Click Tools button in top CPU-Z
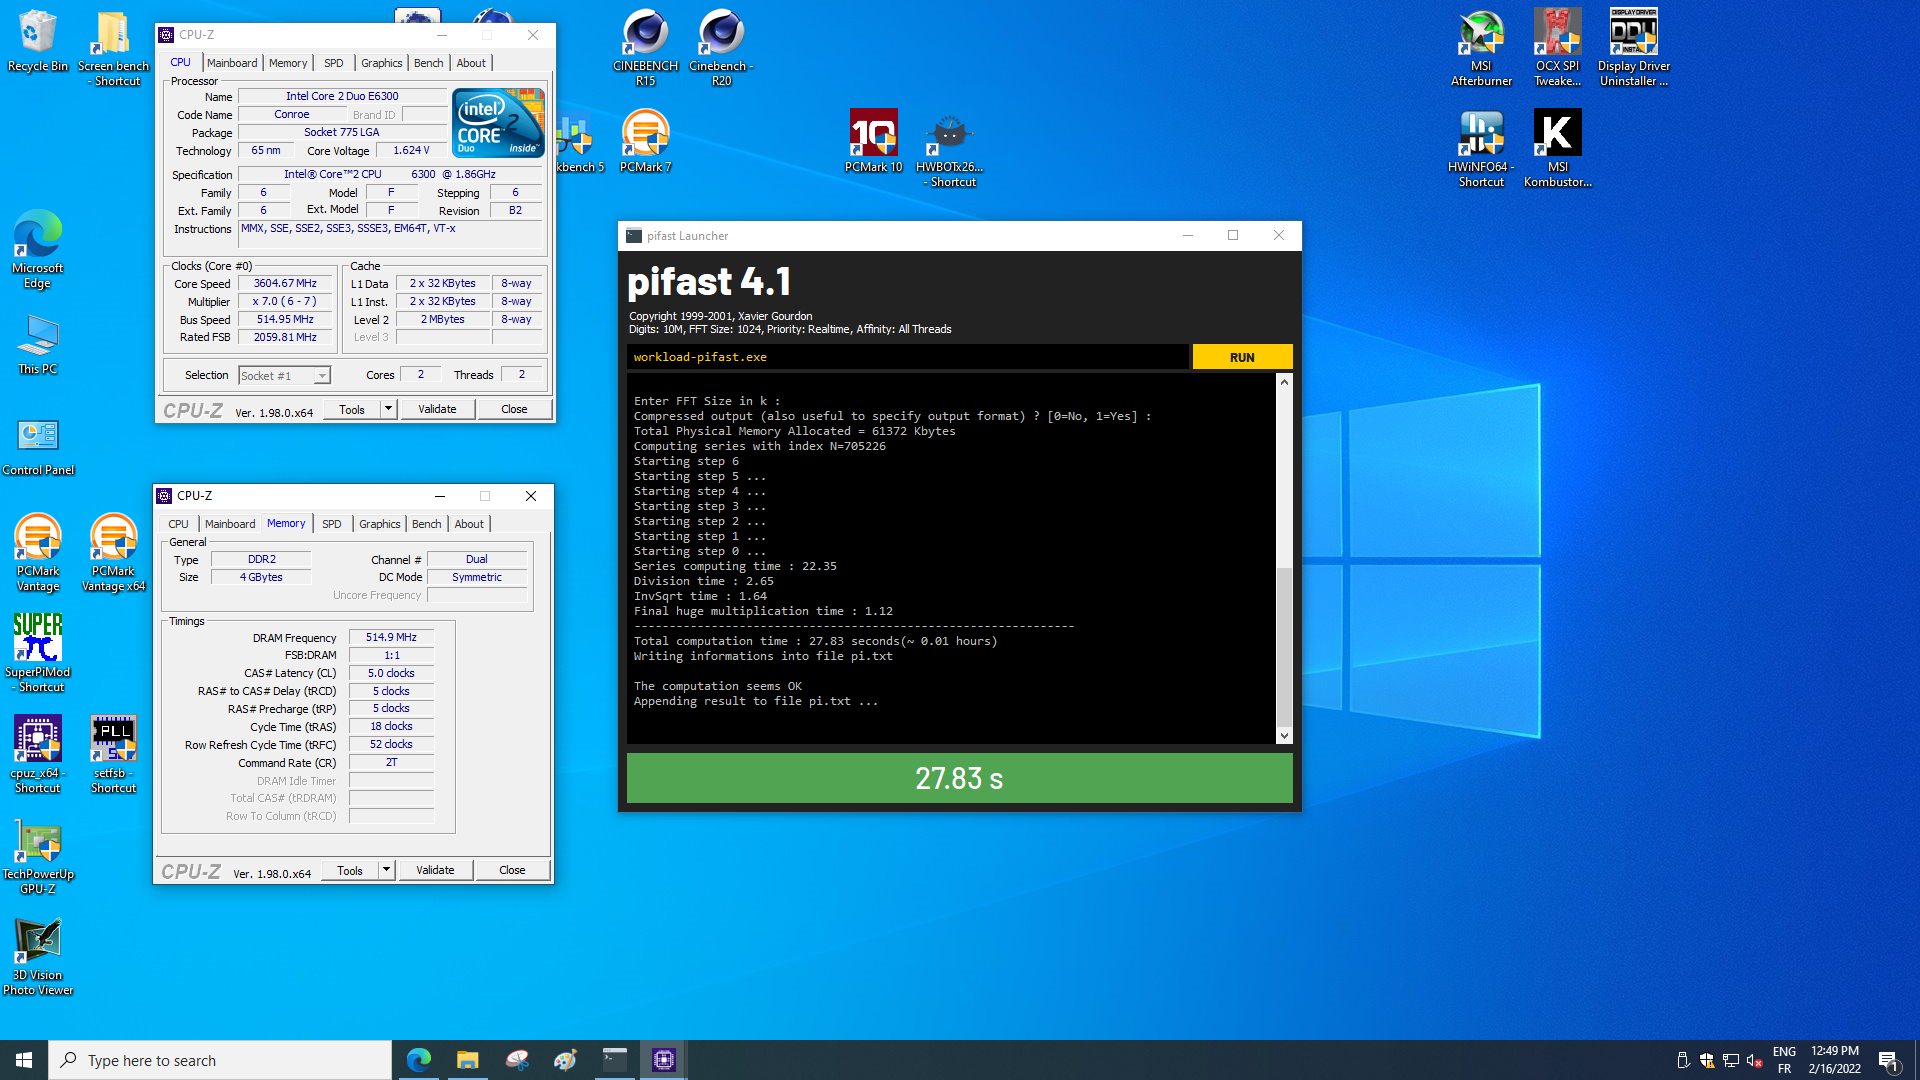This screenshot has width=1920, height=1080. [x=352, y=409]
